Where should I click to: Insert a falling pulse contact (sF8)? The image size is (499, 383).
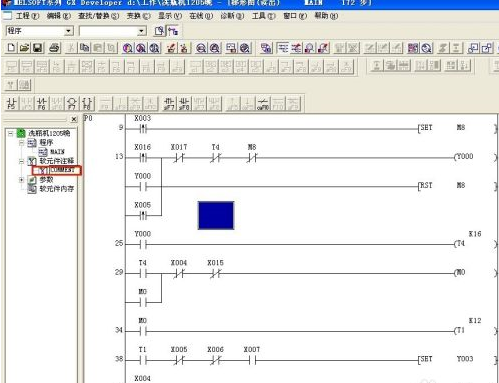[x=184, y=104]
